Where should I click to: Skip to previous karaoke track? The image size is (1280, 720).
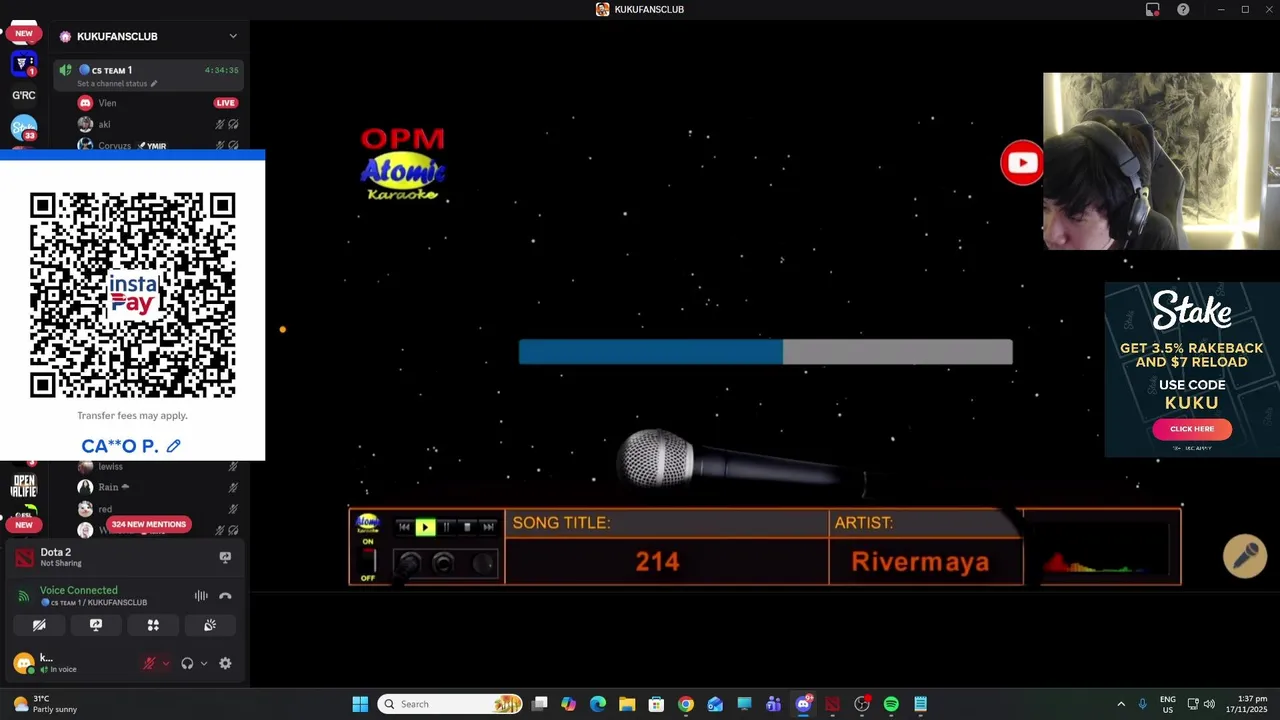coord(404,527)
